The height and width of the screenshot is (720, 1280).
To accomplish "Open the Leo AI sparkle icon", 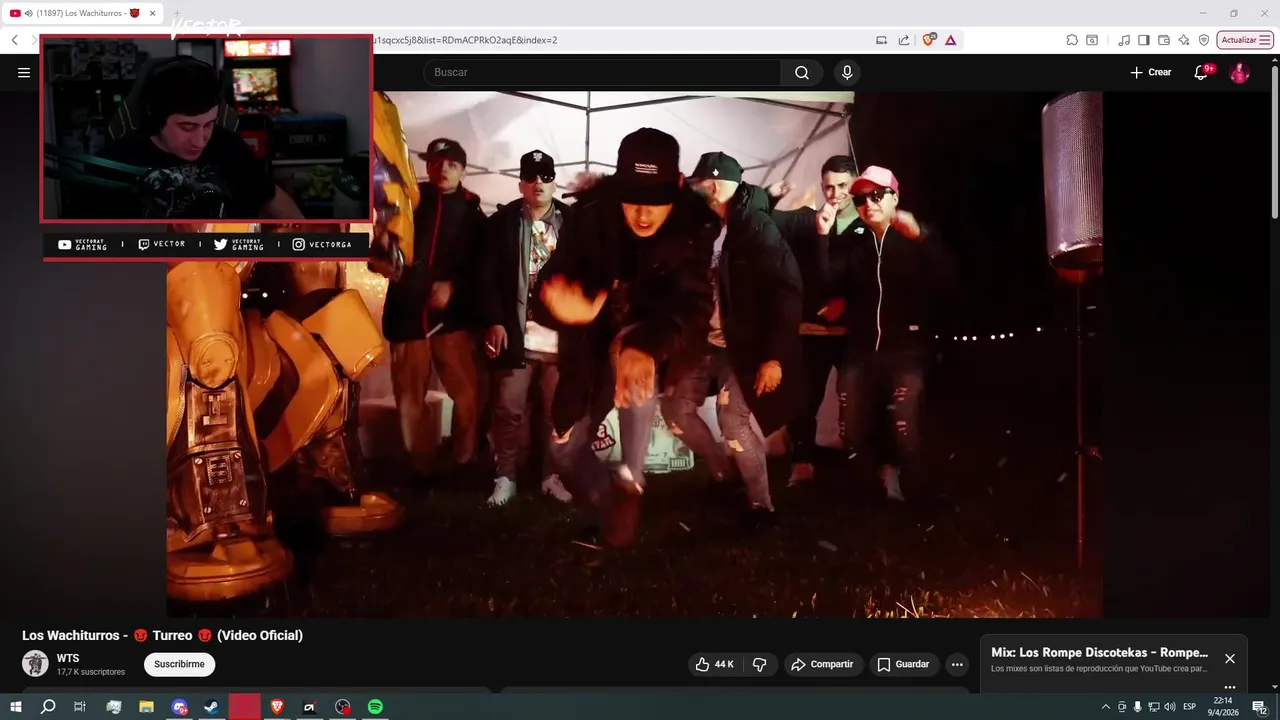I will tap(1184, 40).
